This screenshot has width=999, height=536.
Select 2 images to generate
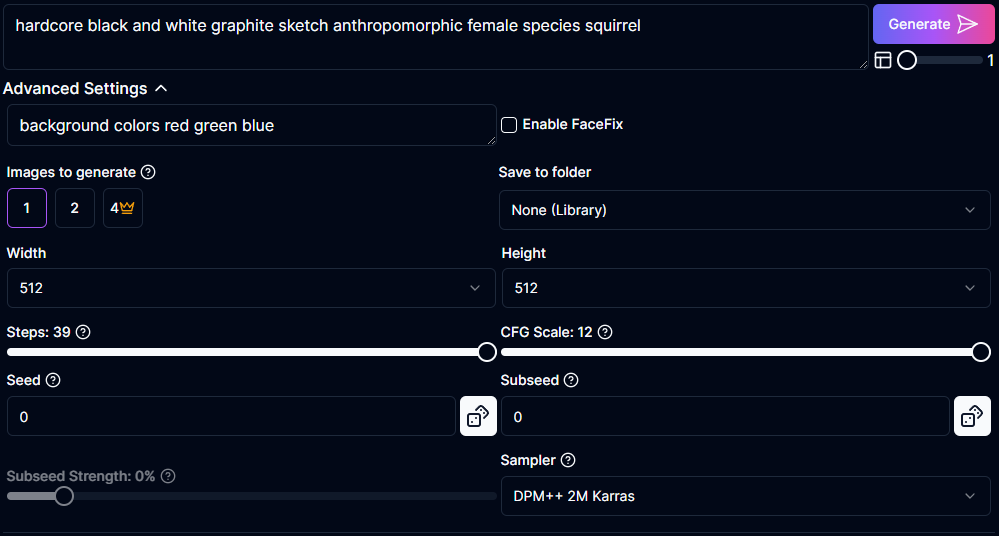(x=75, y=208)
